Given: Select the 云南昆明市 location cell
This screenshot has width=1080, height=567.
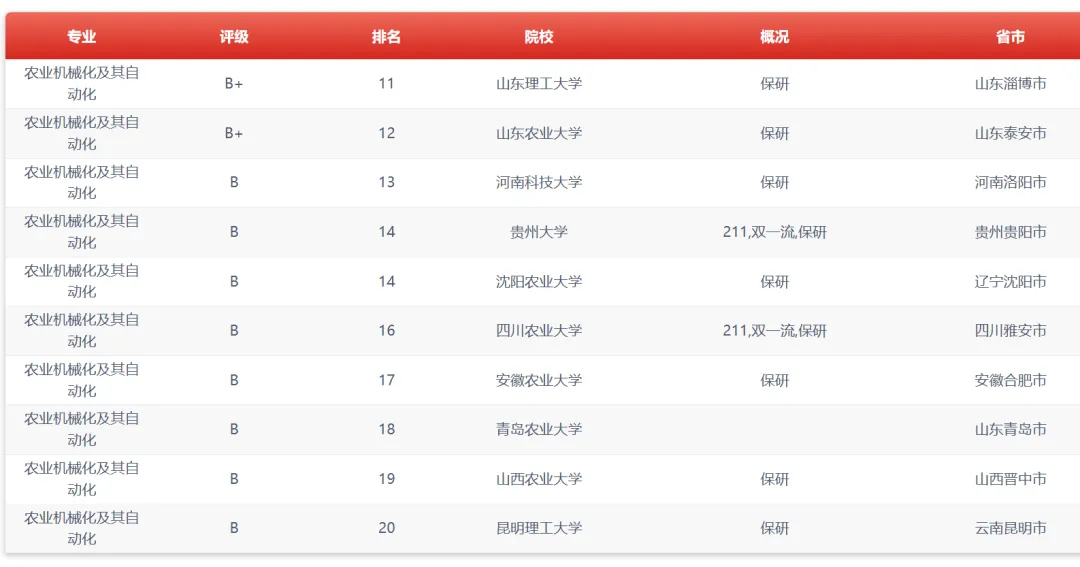Looking at the screenshot, I should [x=1010, y=528].
